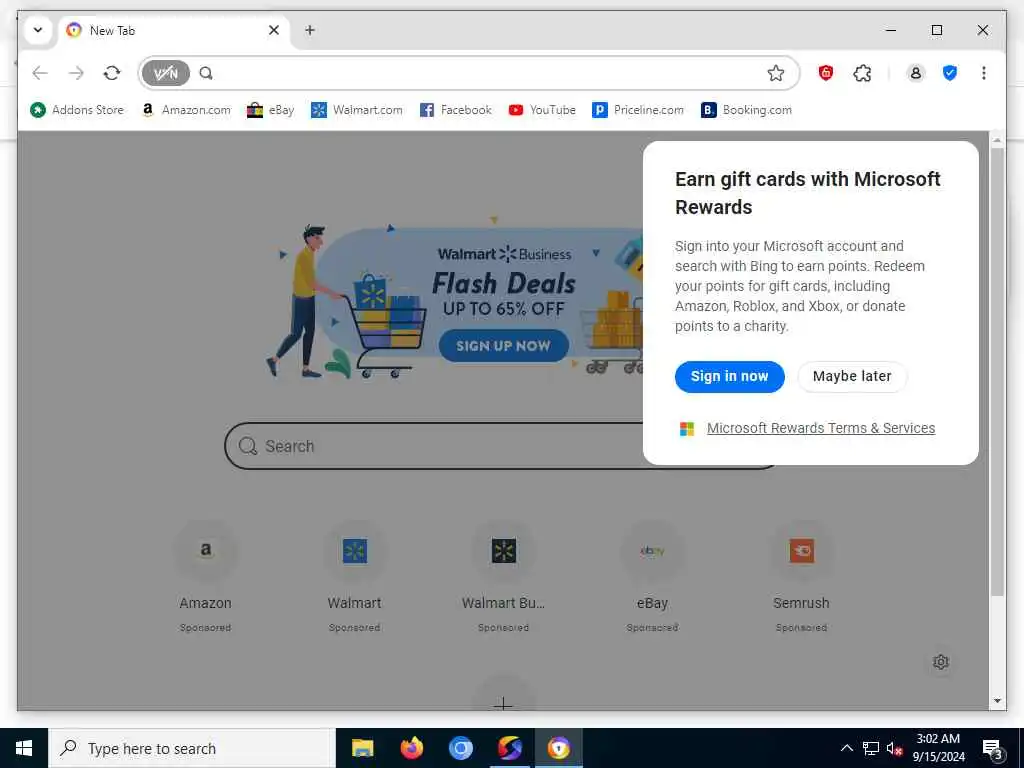This screenshot has width=1024, height=768.
Task: Open Priceline.com bookmark
Action: [638, 110]
